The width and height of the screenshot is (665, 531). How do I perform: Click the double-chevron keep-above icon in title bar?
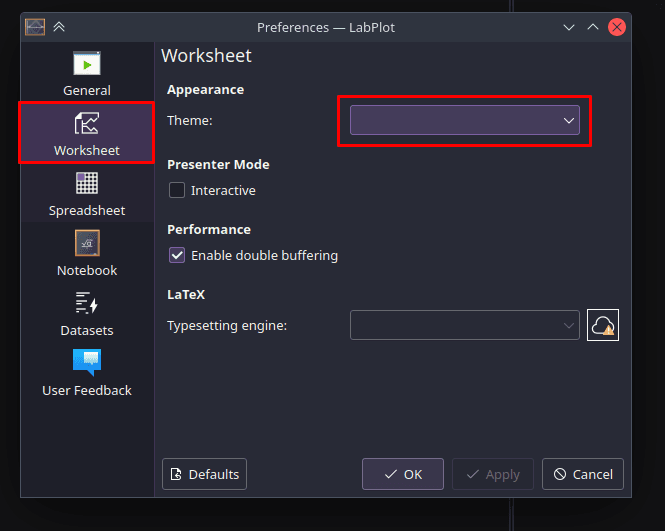pos(59,27)
